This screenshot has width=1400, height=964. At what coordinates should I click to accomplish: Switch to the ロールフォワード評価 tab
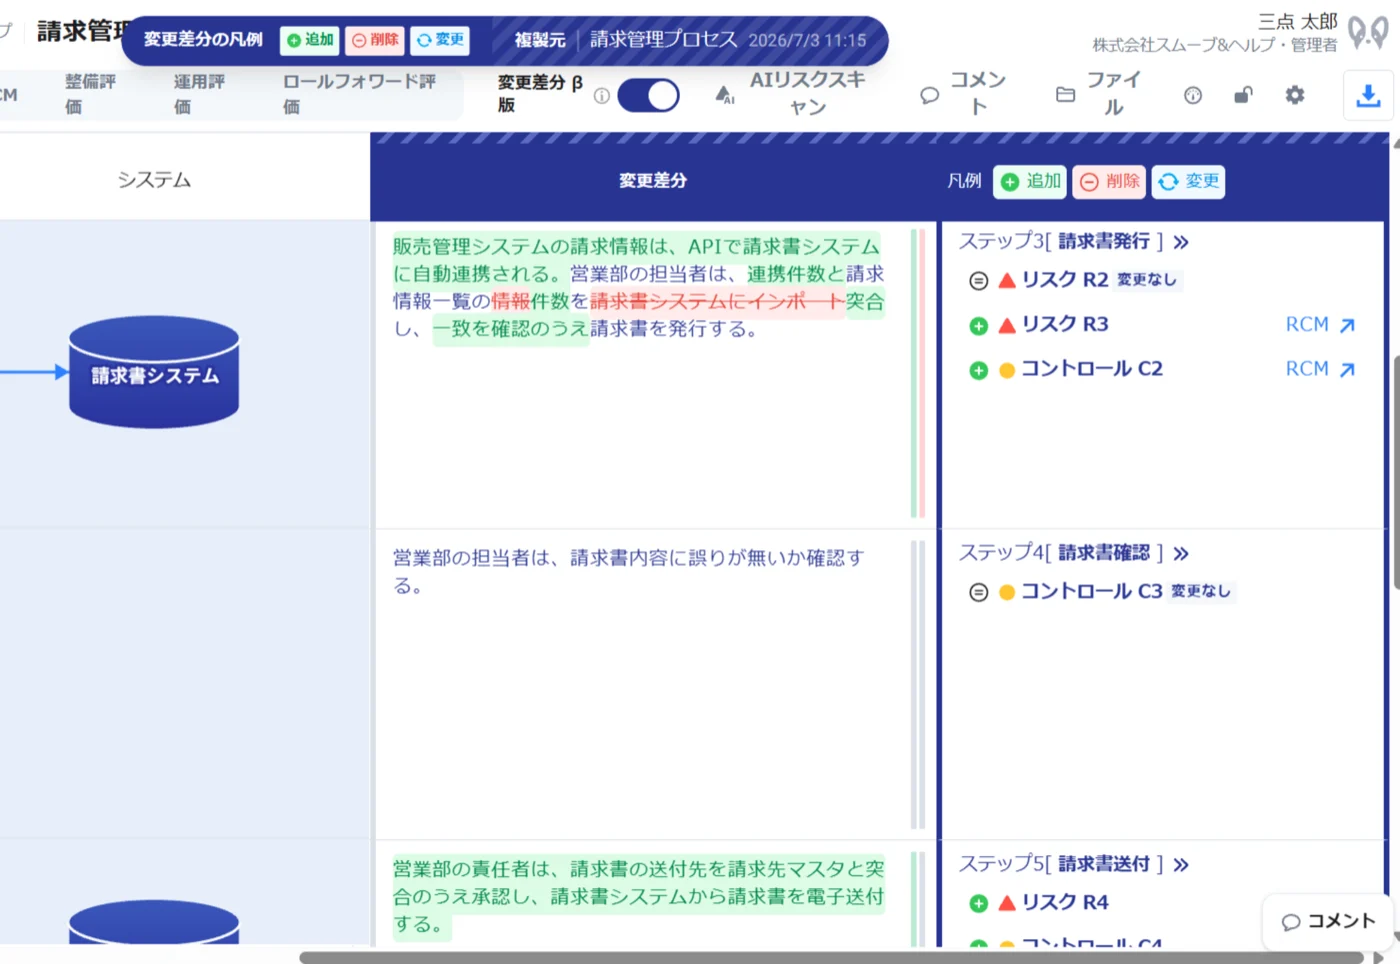click(x=360, y=94)
